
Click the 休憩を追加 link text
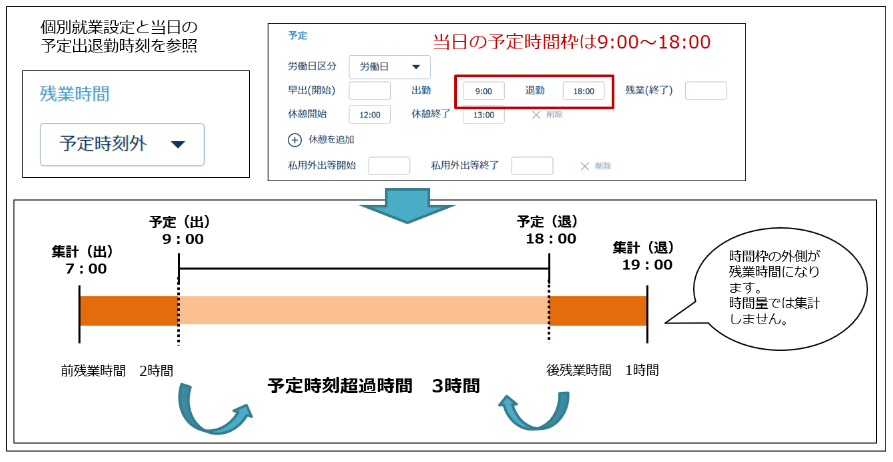[x=331, y=139]
